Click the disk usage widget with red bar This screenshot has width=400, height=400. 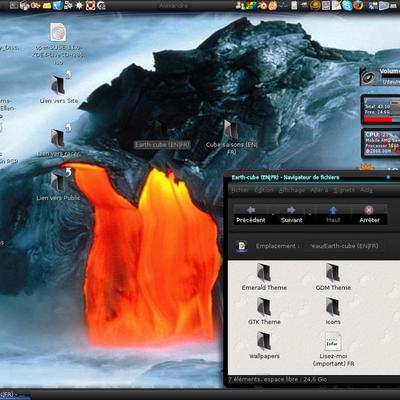coord(381,110)
